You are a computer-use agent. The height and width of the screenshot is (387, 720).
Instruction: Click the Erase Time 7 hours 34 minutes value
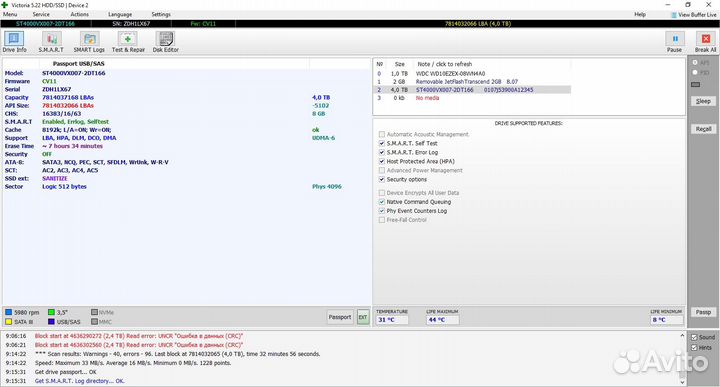[x=73, y=146]
